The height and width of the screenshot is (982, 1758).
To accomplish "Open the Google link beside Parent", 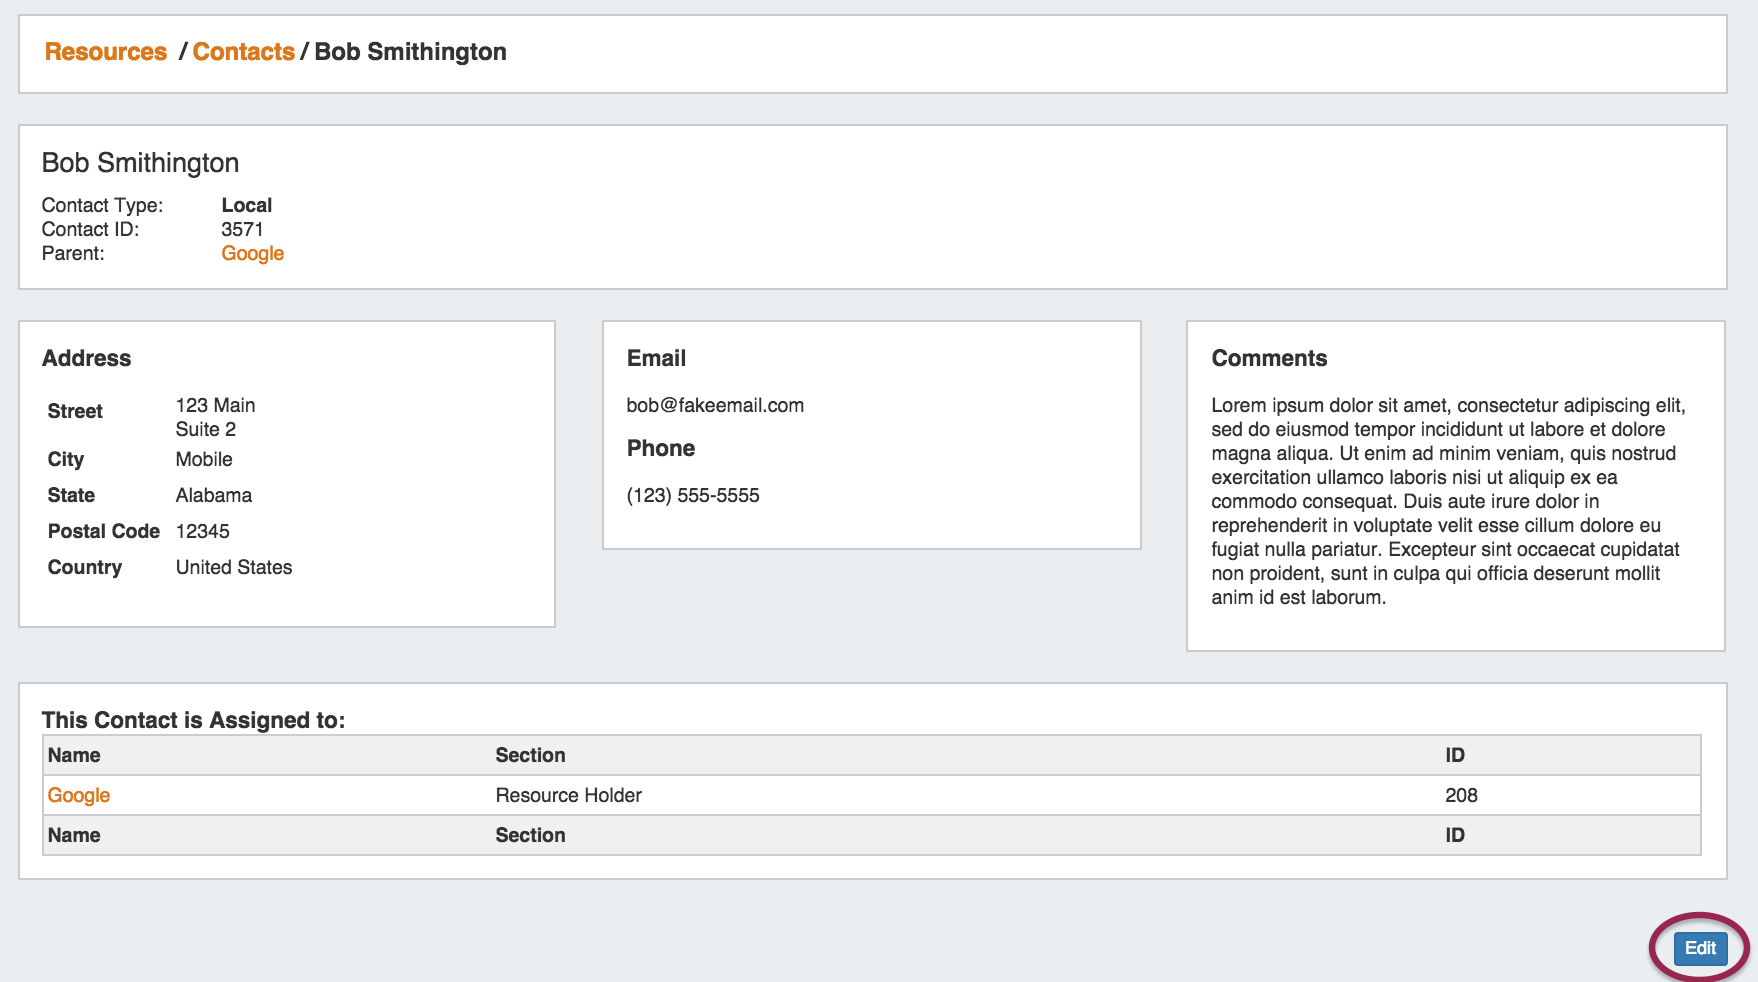I will [x=252, y=254].
